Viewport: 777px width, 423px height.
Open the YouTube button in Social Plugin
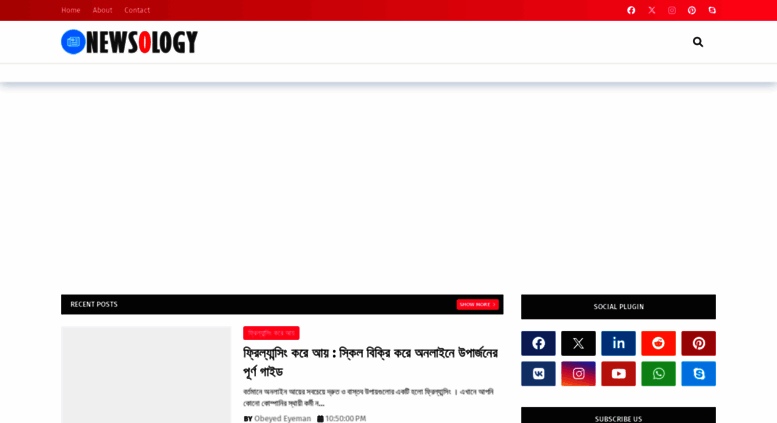(618, 373)
